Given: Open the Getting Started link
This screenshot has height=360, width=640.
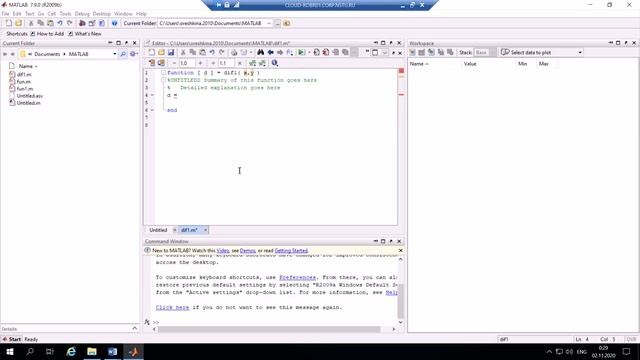Looking at the screenshot, I should pyautogui.click(x=291, y=251).
